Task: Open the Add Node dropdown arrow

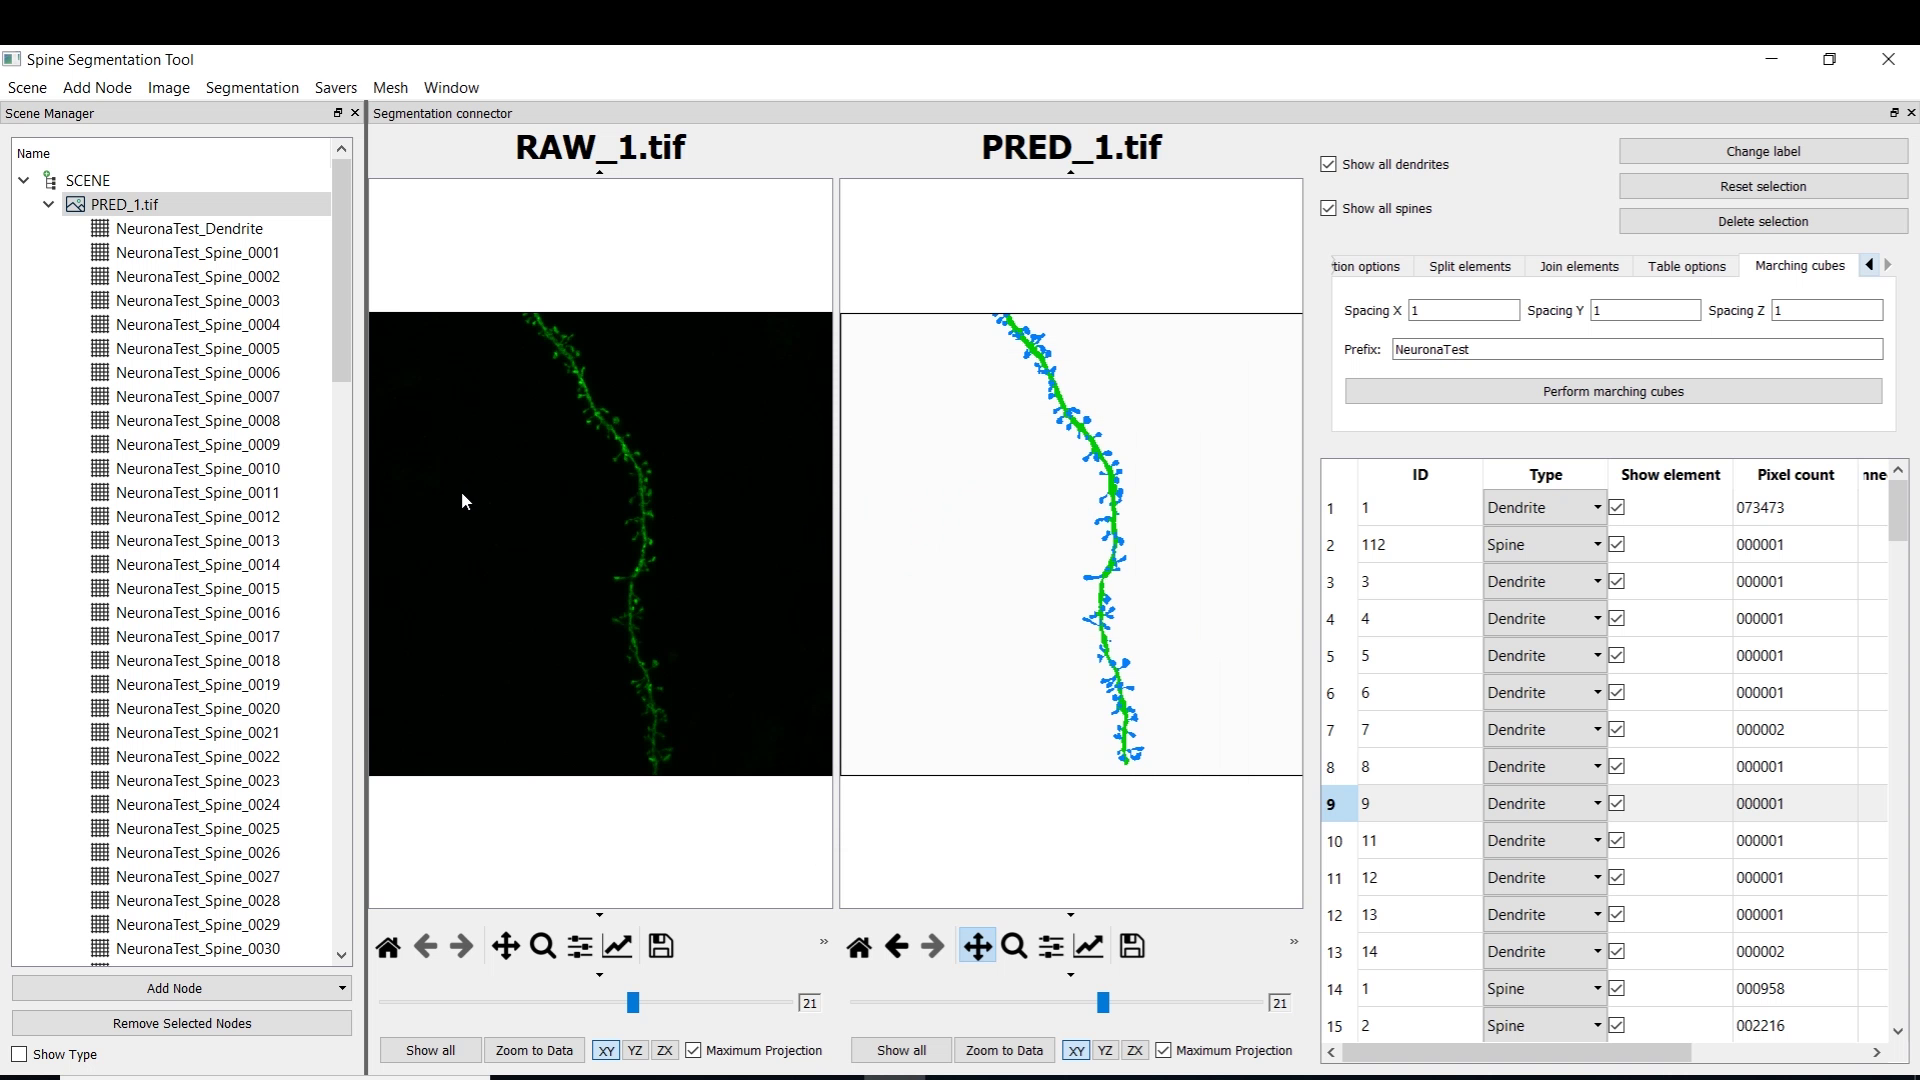Action: coord(342,988)
